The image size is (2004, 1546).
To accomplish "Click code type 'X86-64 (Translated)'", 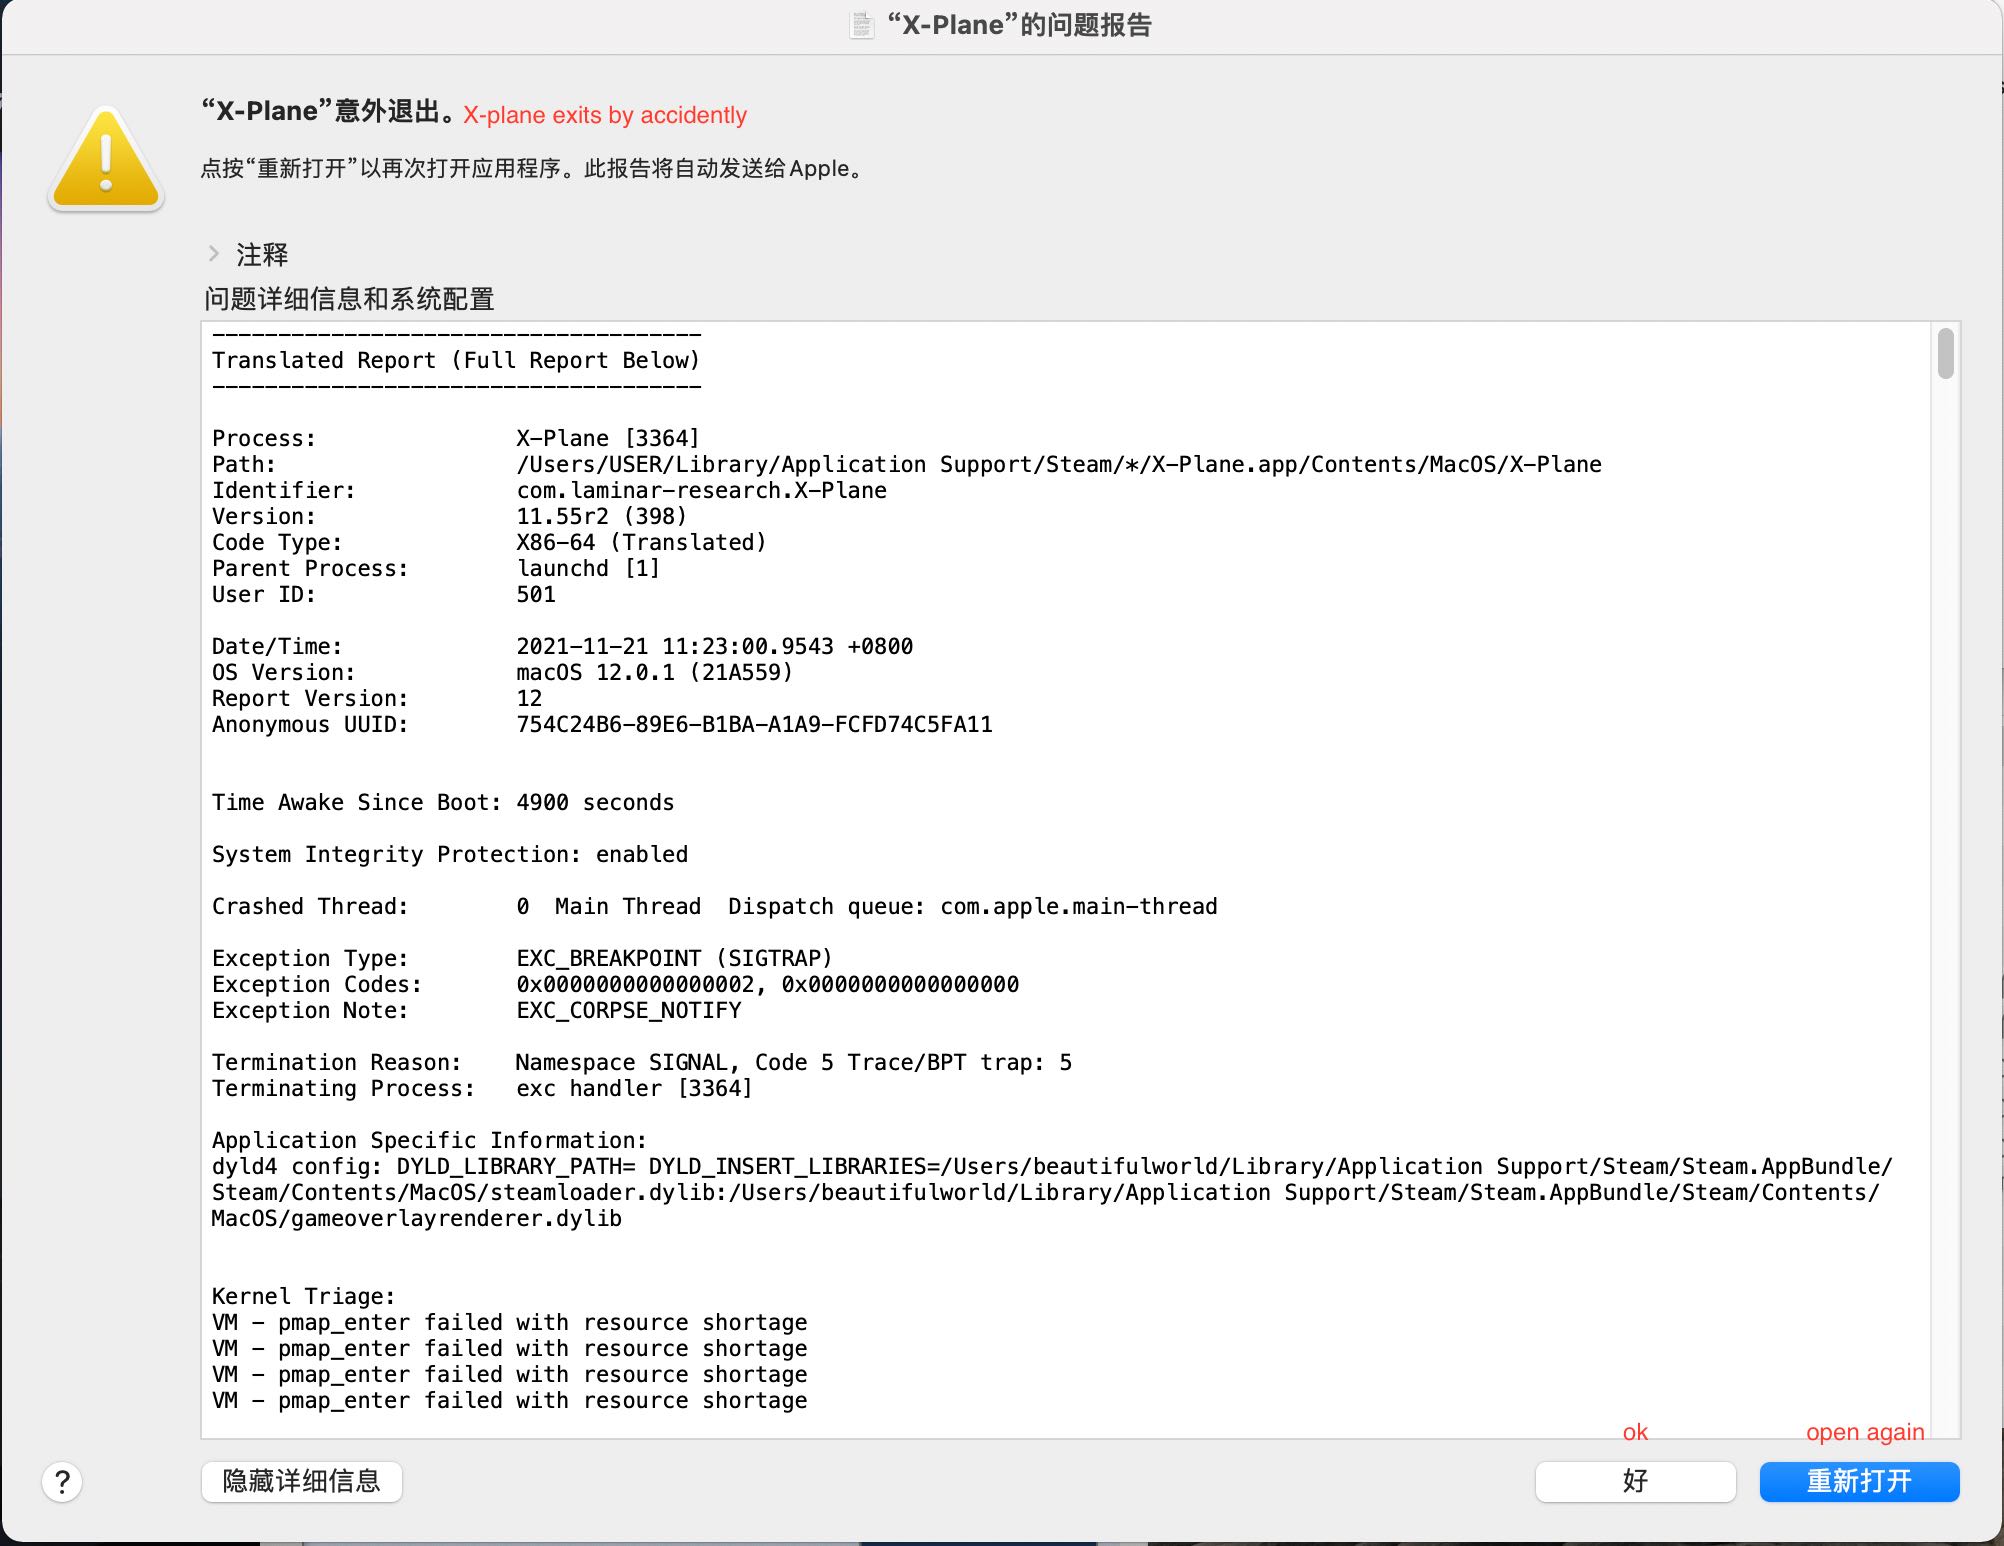I will point(641,542).
